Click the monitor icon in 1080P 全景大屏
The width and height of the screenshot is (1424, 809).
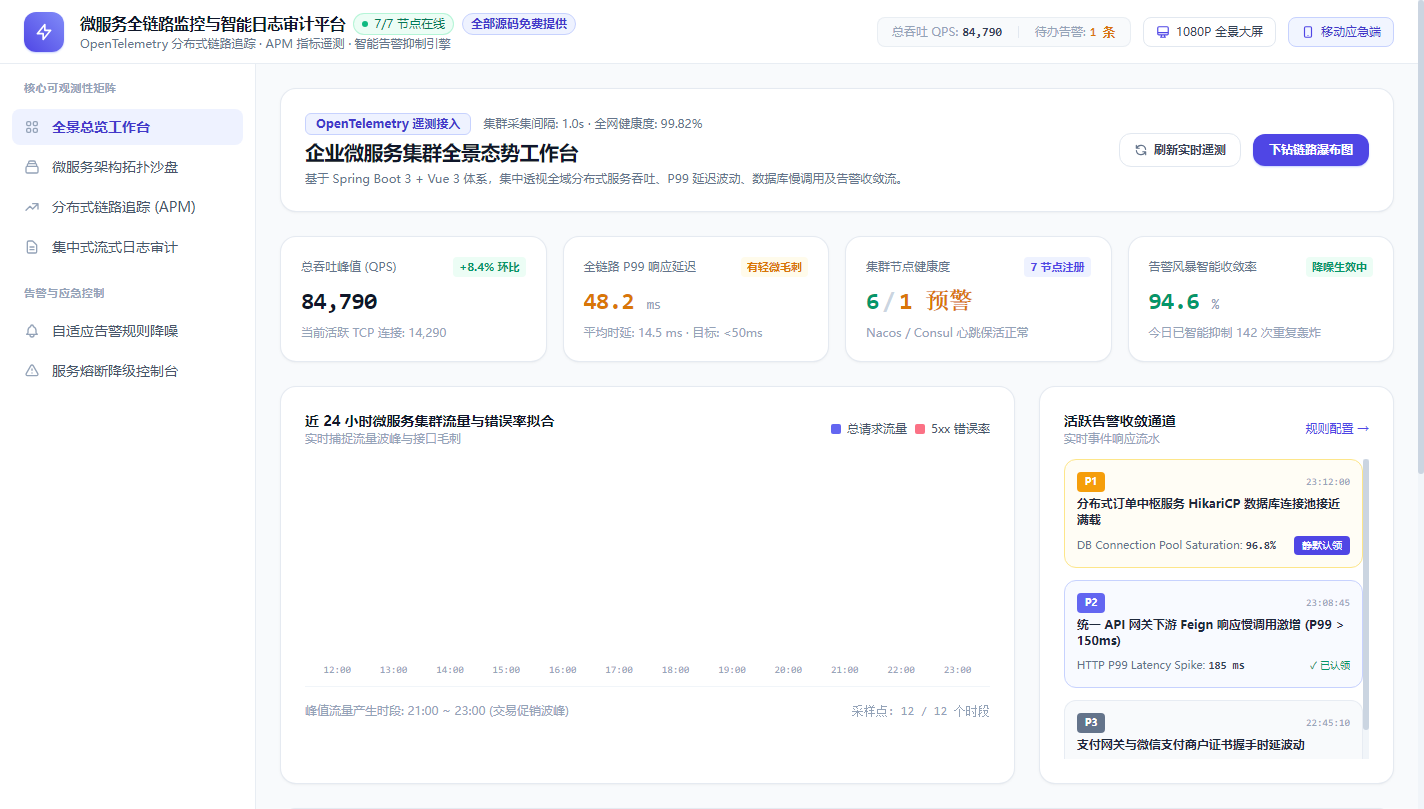pos(1163,32)
